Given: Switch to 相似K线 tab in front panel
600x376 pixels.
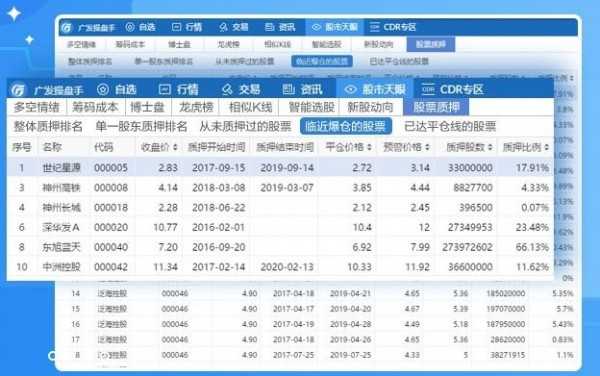Looking at the screenshot, I should click(250, 107).
